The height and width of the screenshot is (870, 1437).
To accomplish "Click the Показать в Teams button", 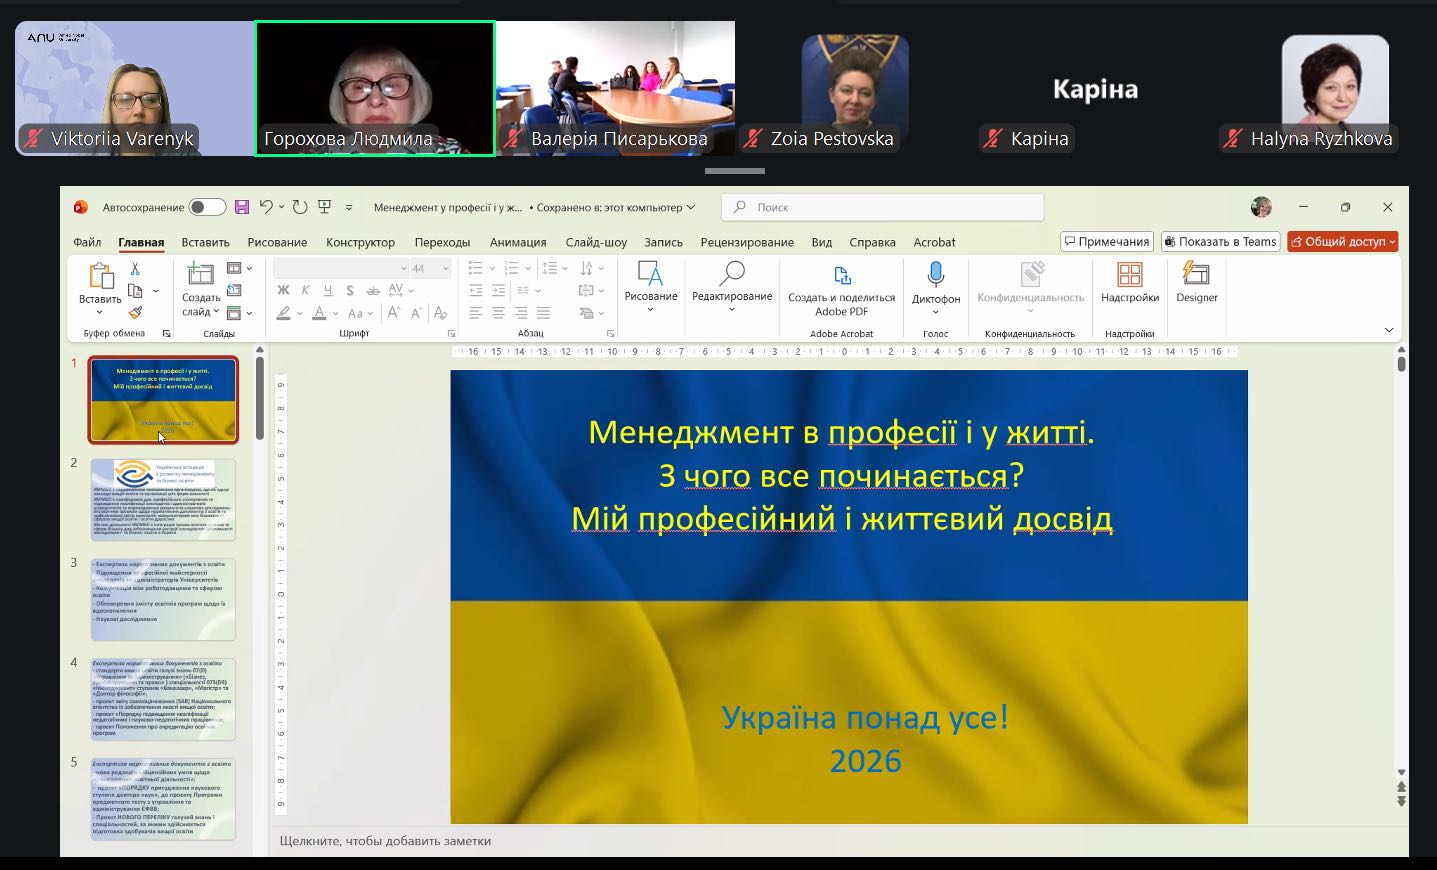I will pyautogui.click(x=1221, y=241).
